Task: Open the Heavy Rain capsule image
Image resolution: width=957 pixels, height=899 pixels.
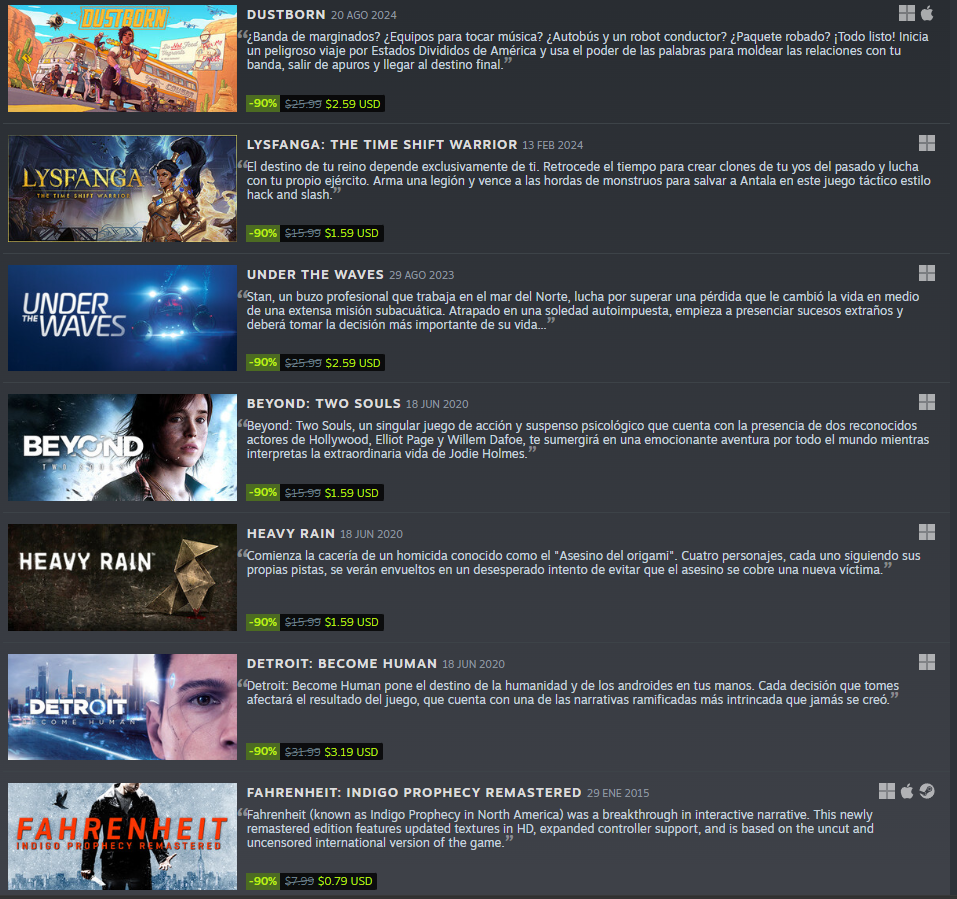Action: click(122, 577)
